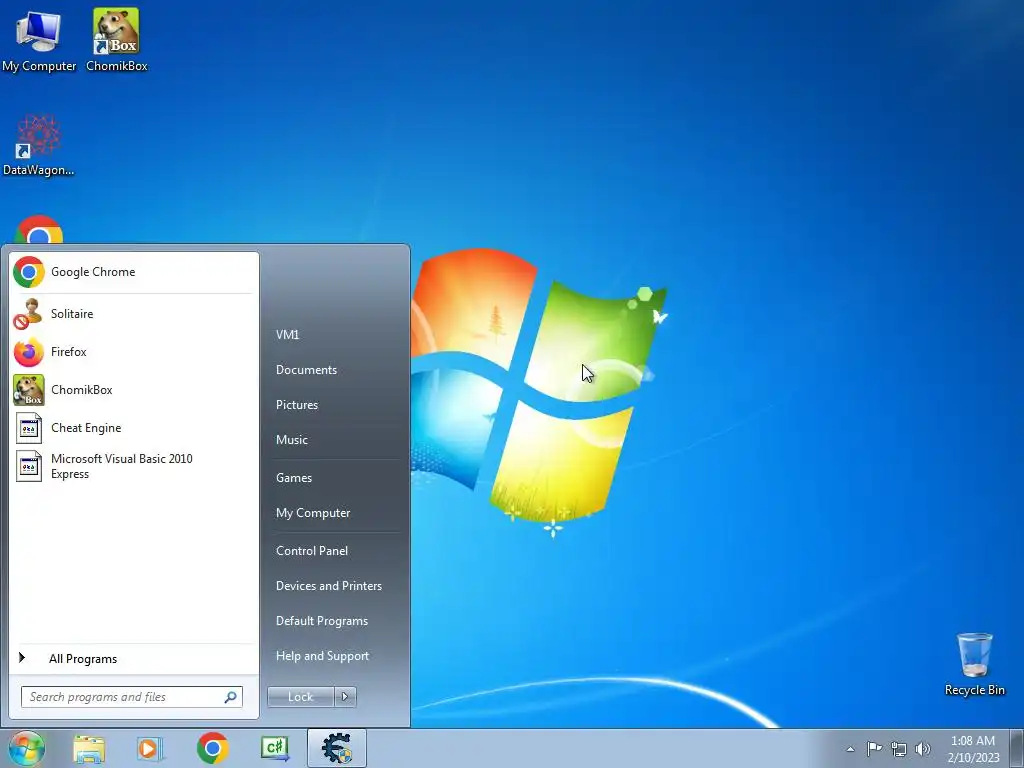Viewport: 1024px width, 768px height.
Task: Show hidden tray icons arrow
Action: click(x=850, y=749)
